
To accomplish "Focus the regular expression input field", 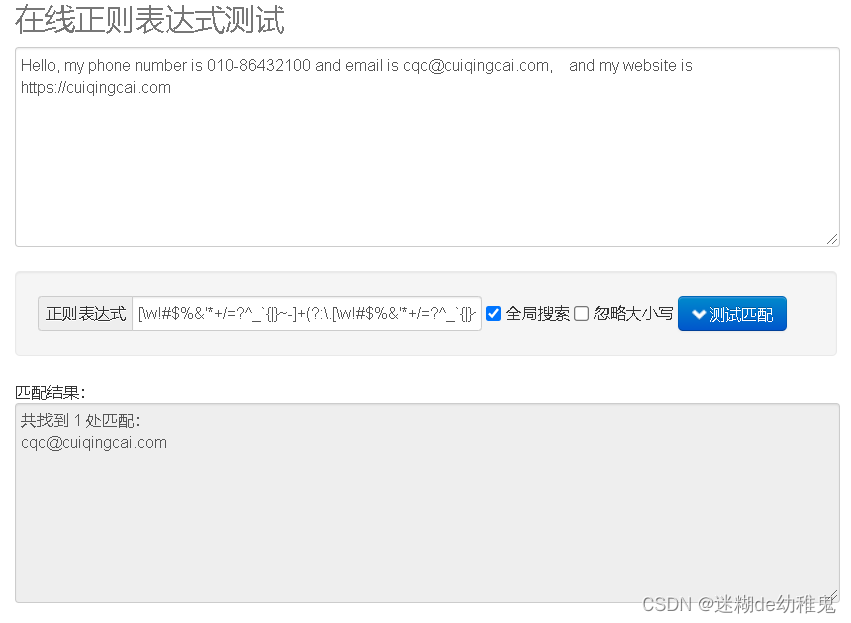I will point(307,314).
